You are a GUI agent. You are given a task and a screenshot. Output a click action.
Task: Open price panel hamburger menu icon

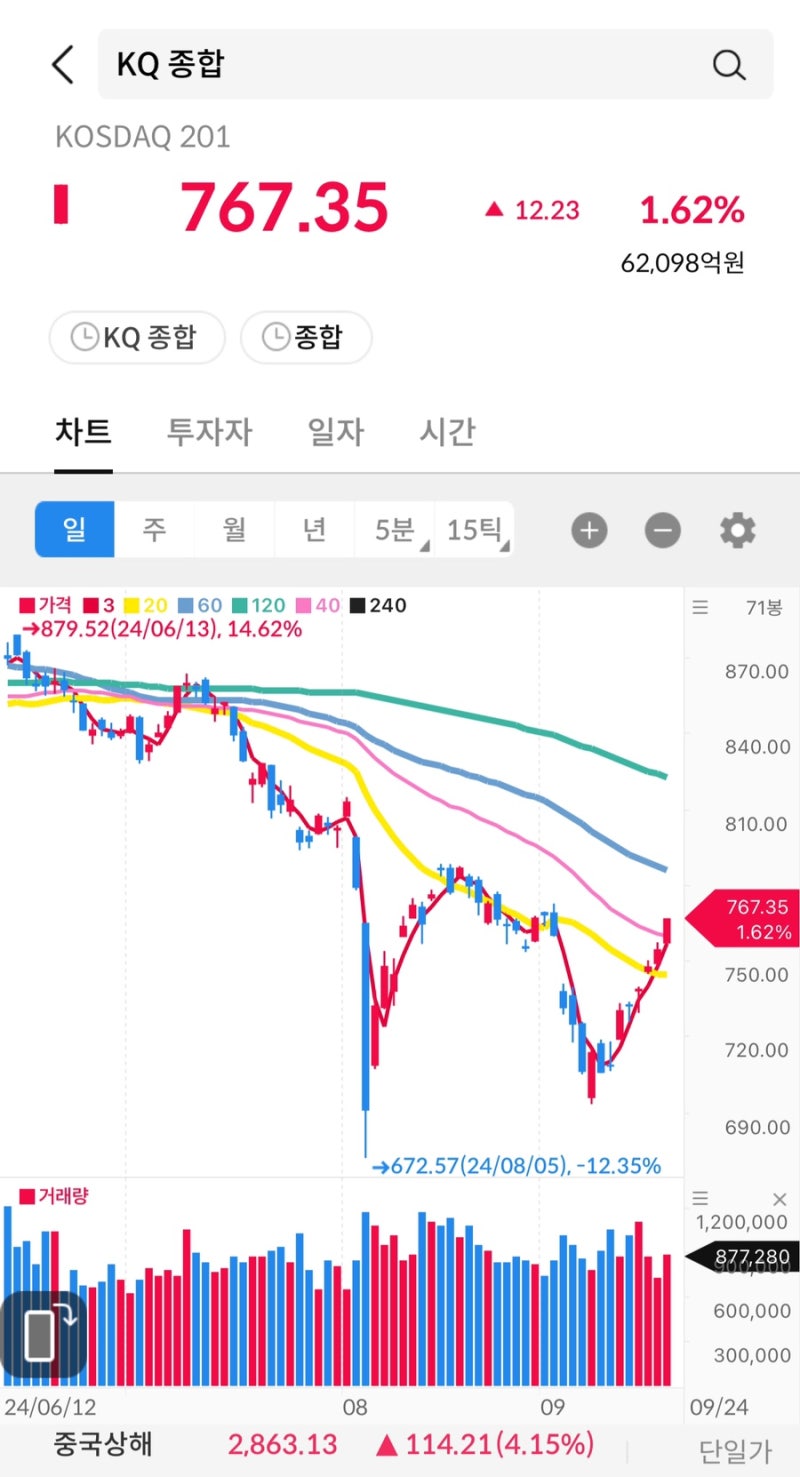pos(700,607)
